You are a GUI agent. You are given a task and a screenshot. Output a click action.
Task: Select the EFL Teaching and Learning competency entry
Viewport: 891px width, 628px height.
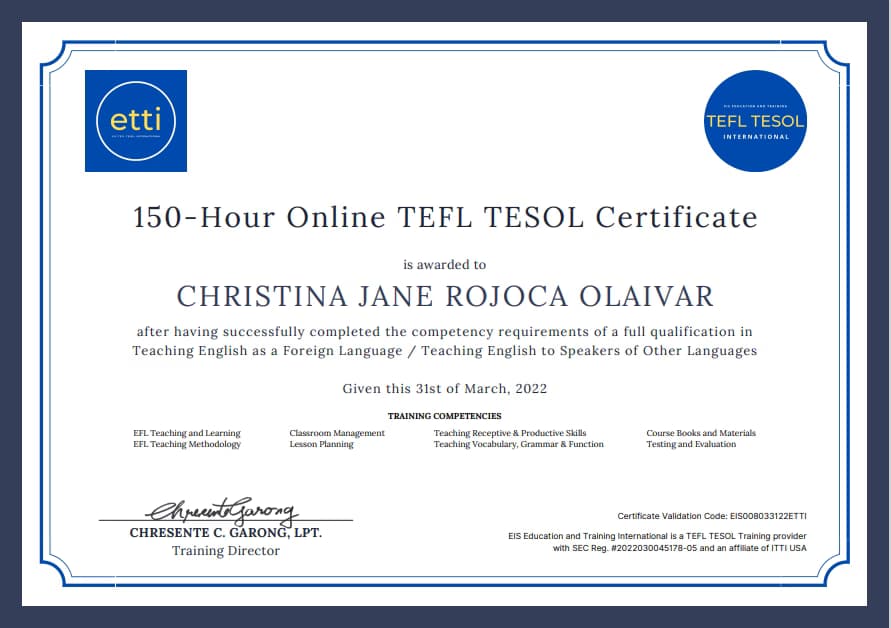188,433
